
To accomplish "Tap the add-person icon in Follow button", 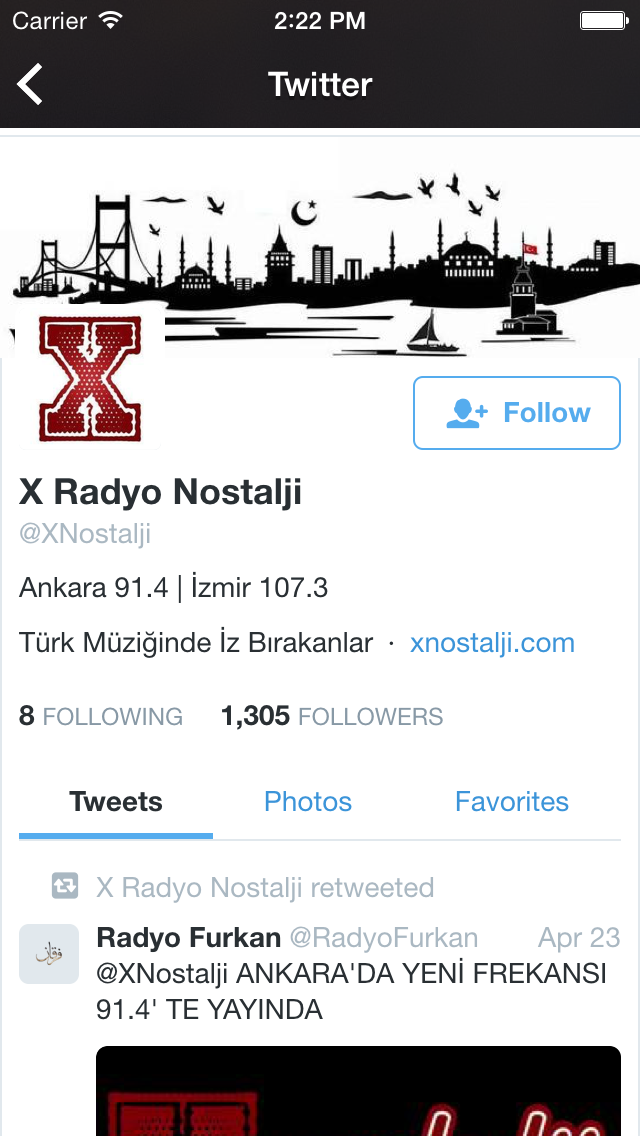I will (467, 413).
